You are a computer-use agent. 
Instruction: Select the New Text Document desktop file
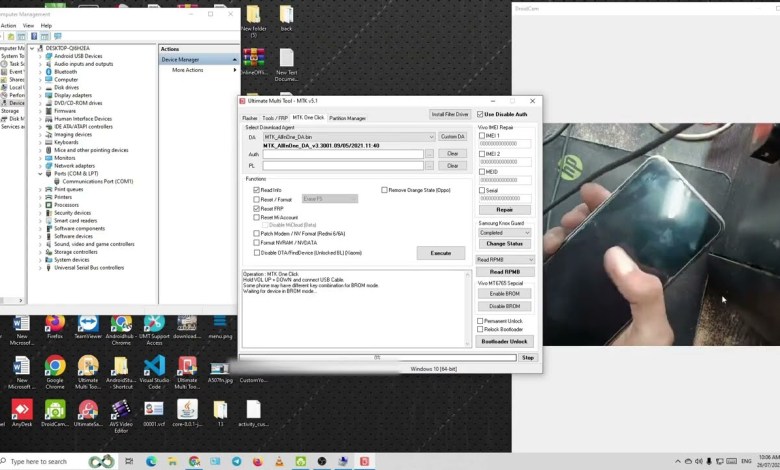coord(287,65)
